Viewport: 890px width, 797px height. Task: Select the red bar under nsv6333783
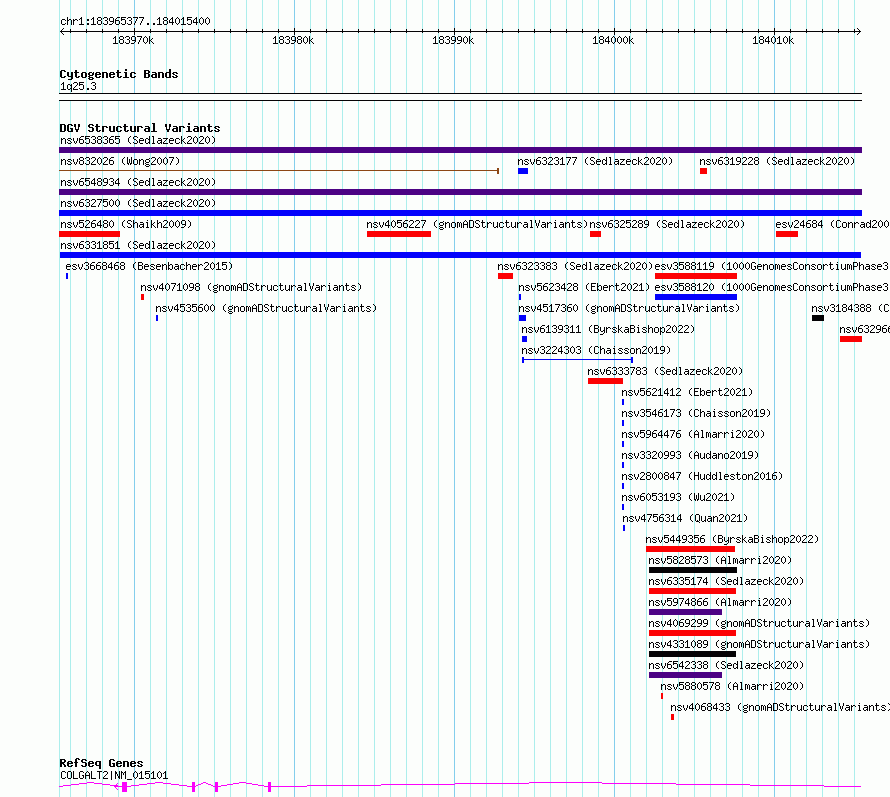[x=605, y=381]
